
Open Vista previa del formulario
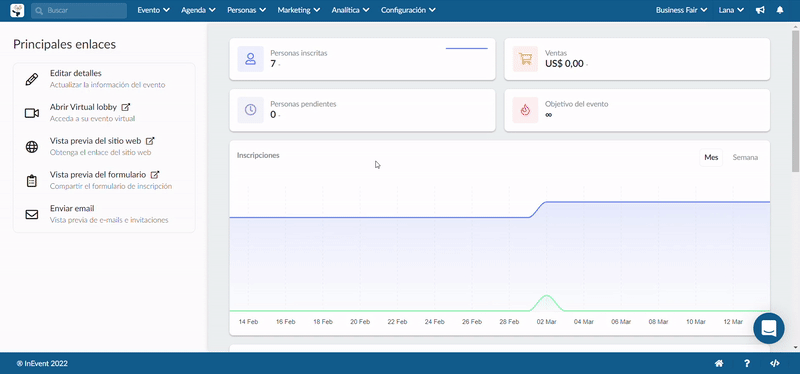pyautogui.click(x=98, y=174)
